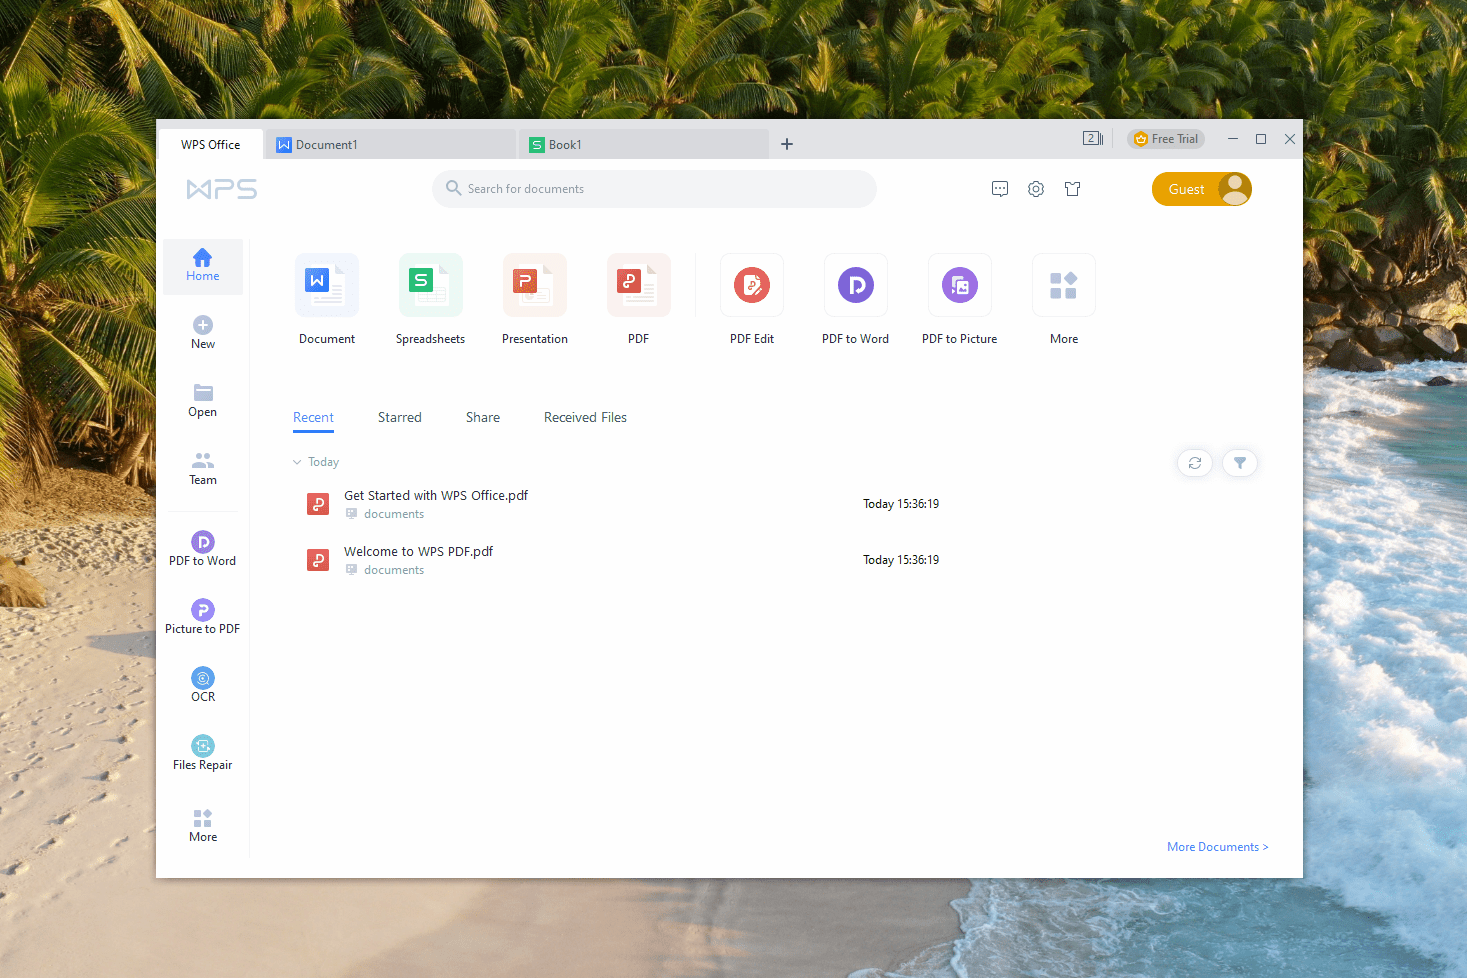
Task: Refresh the recent documents list
Action: click(1194, 462)
